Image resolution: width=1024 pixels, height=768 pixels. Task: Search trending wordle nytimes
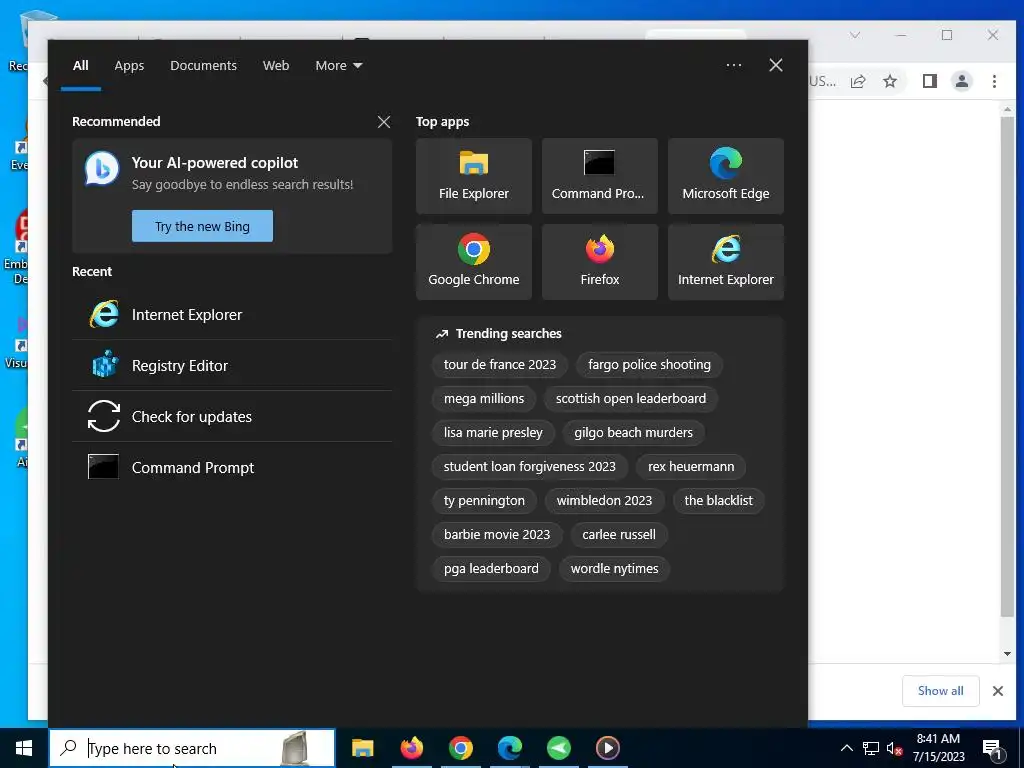615,568
